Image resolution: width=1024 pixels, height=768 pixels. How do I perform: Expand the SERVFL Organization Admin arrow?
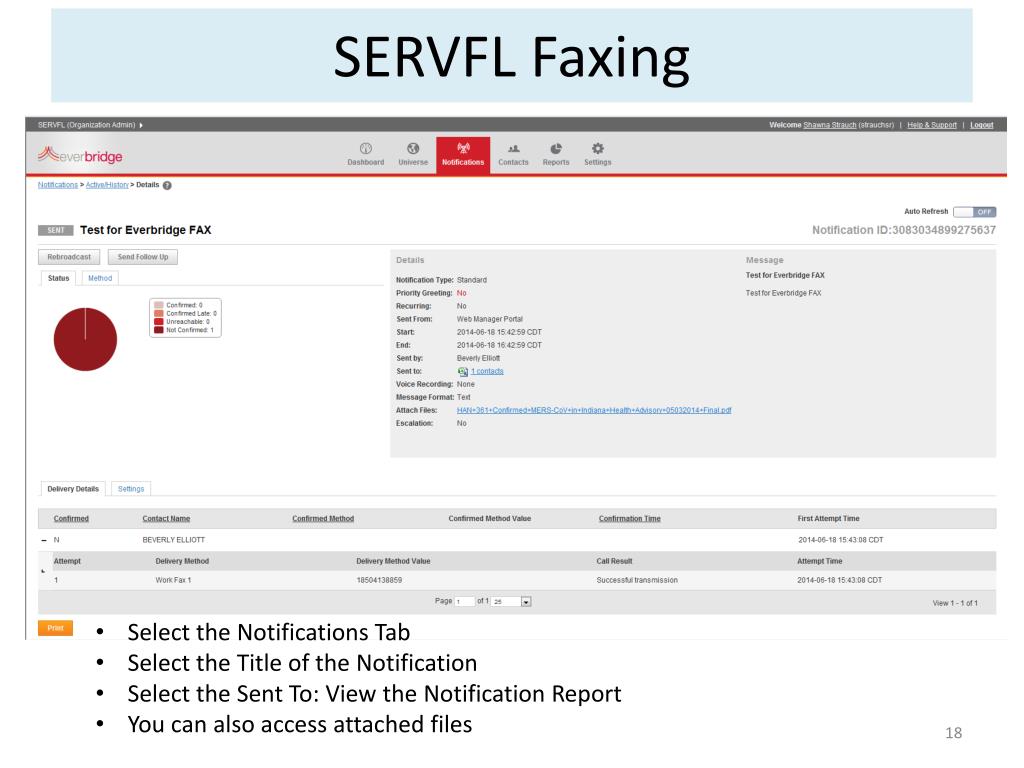click(x=141, y=125)
